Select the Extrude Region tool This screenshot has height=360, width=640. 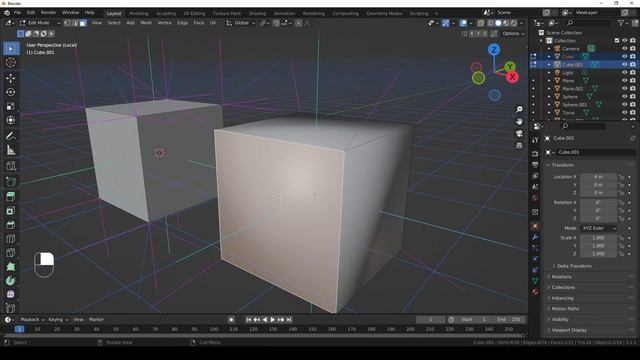11,197
